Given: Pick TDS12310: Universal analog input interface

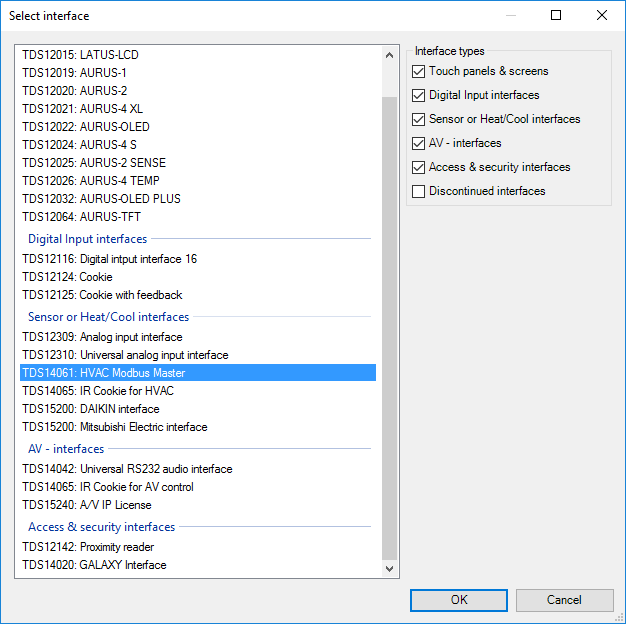Looking at the screenshot, I should 125,355.
